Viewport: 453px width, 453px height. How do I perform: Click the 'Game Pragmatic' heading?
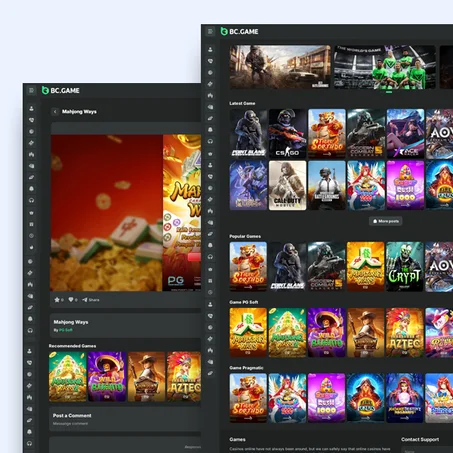pos(246,368)
